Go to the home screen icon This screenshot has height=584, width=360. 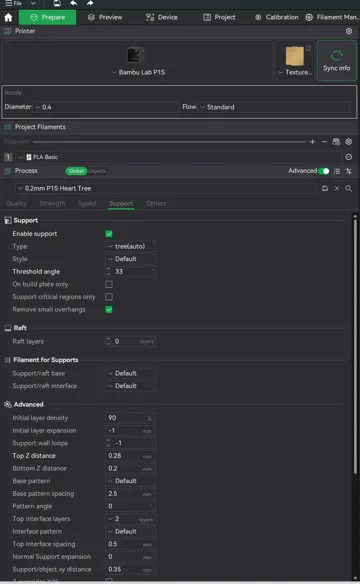tap(8, 18)
